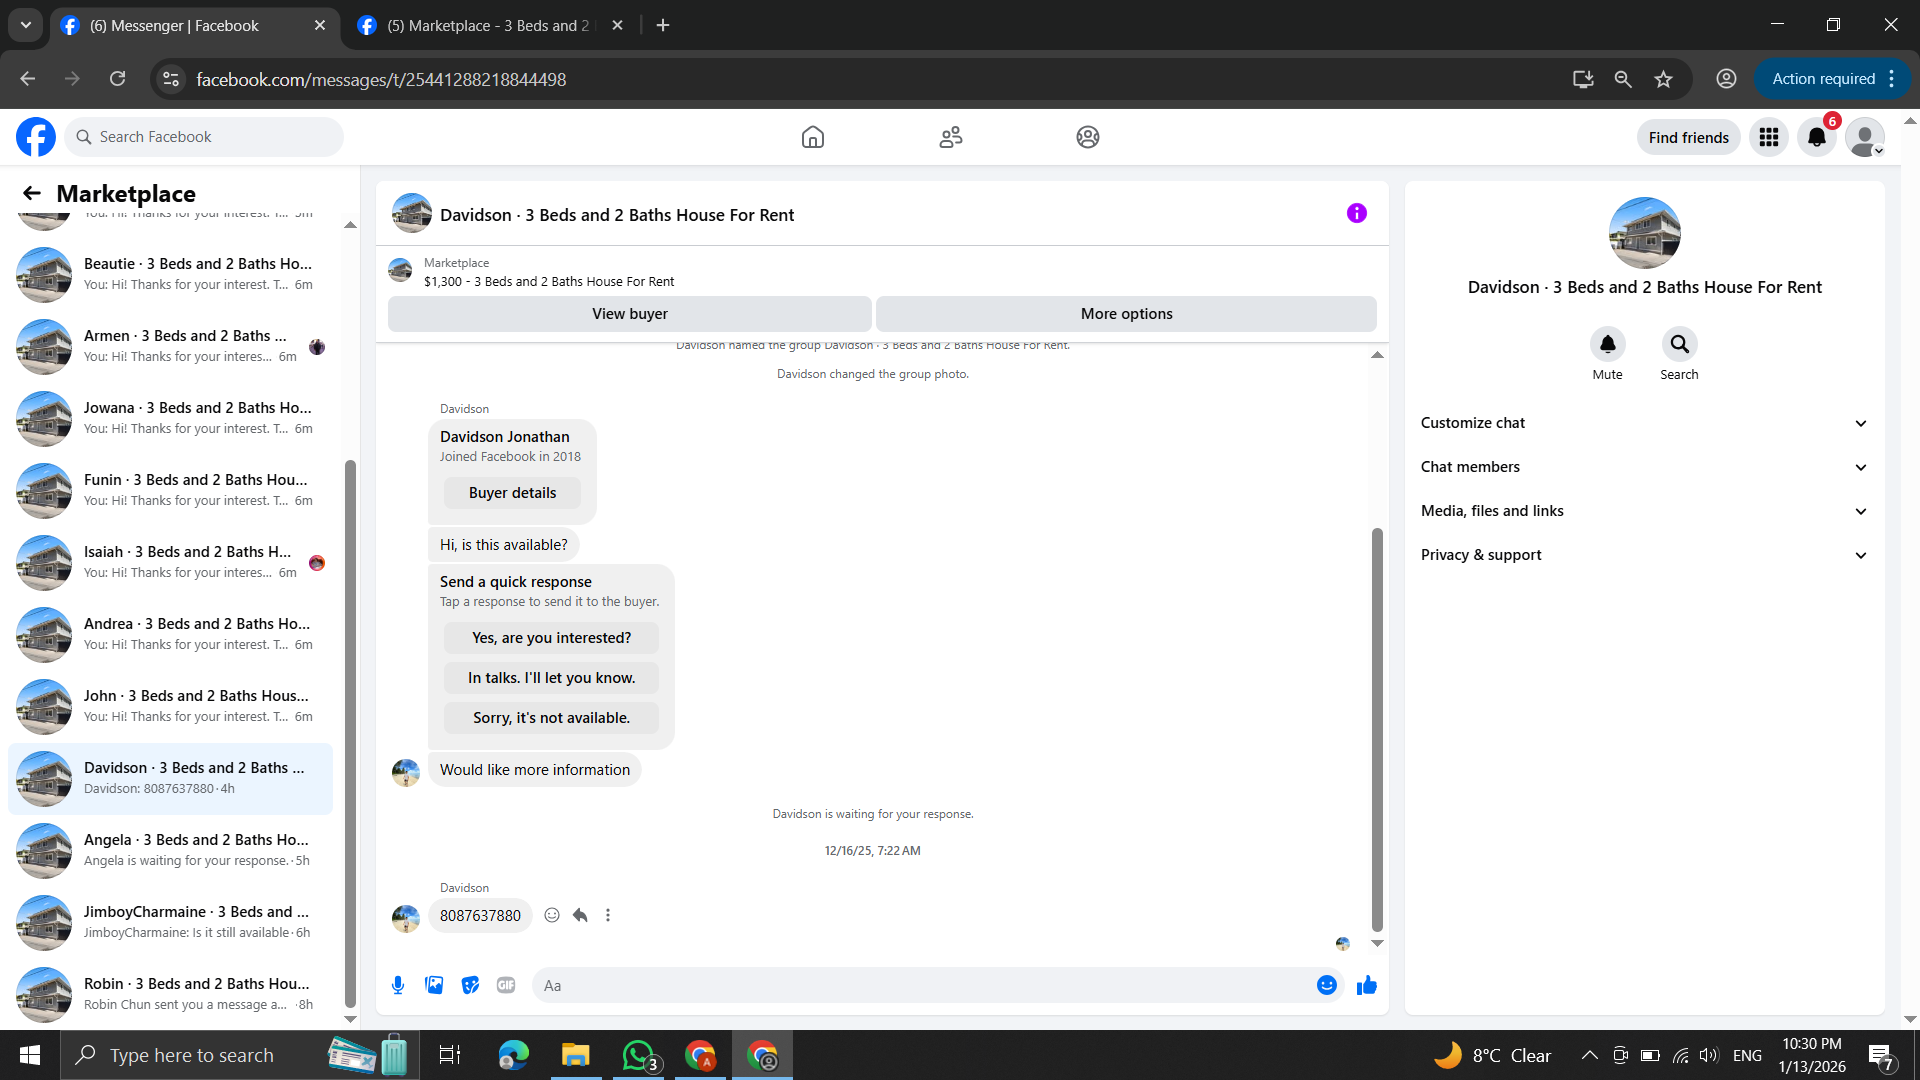Toggle the conversation information panel
This screenshot has height=1080, width=1920.
point(1356,213)
